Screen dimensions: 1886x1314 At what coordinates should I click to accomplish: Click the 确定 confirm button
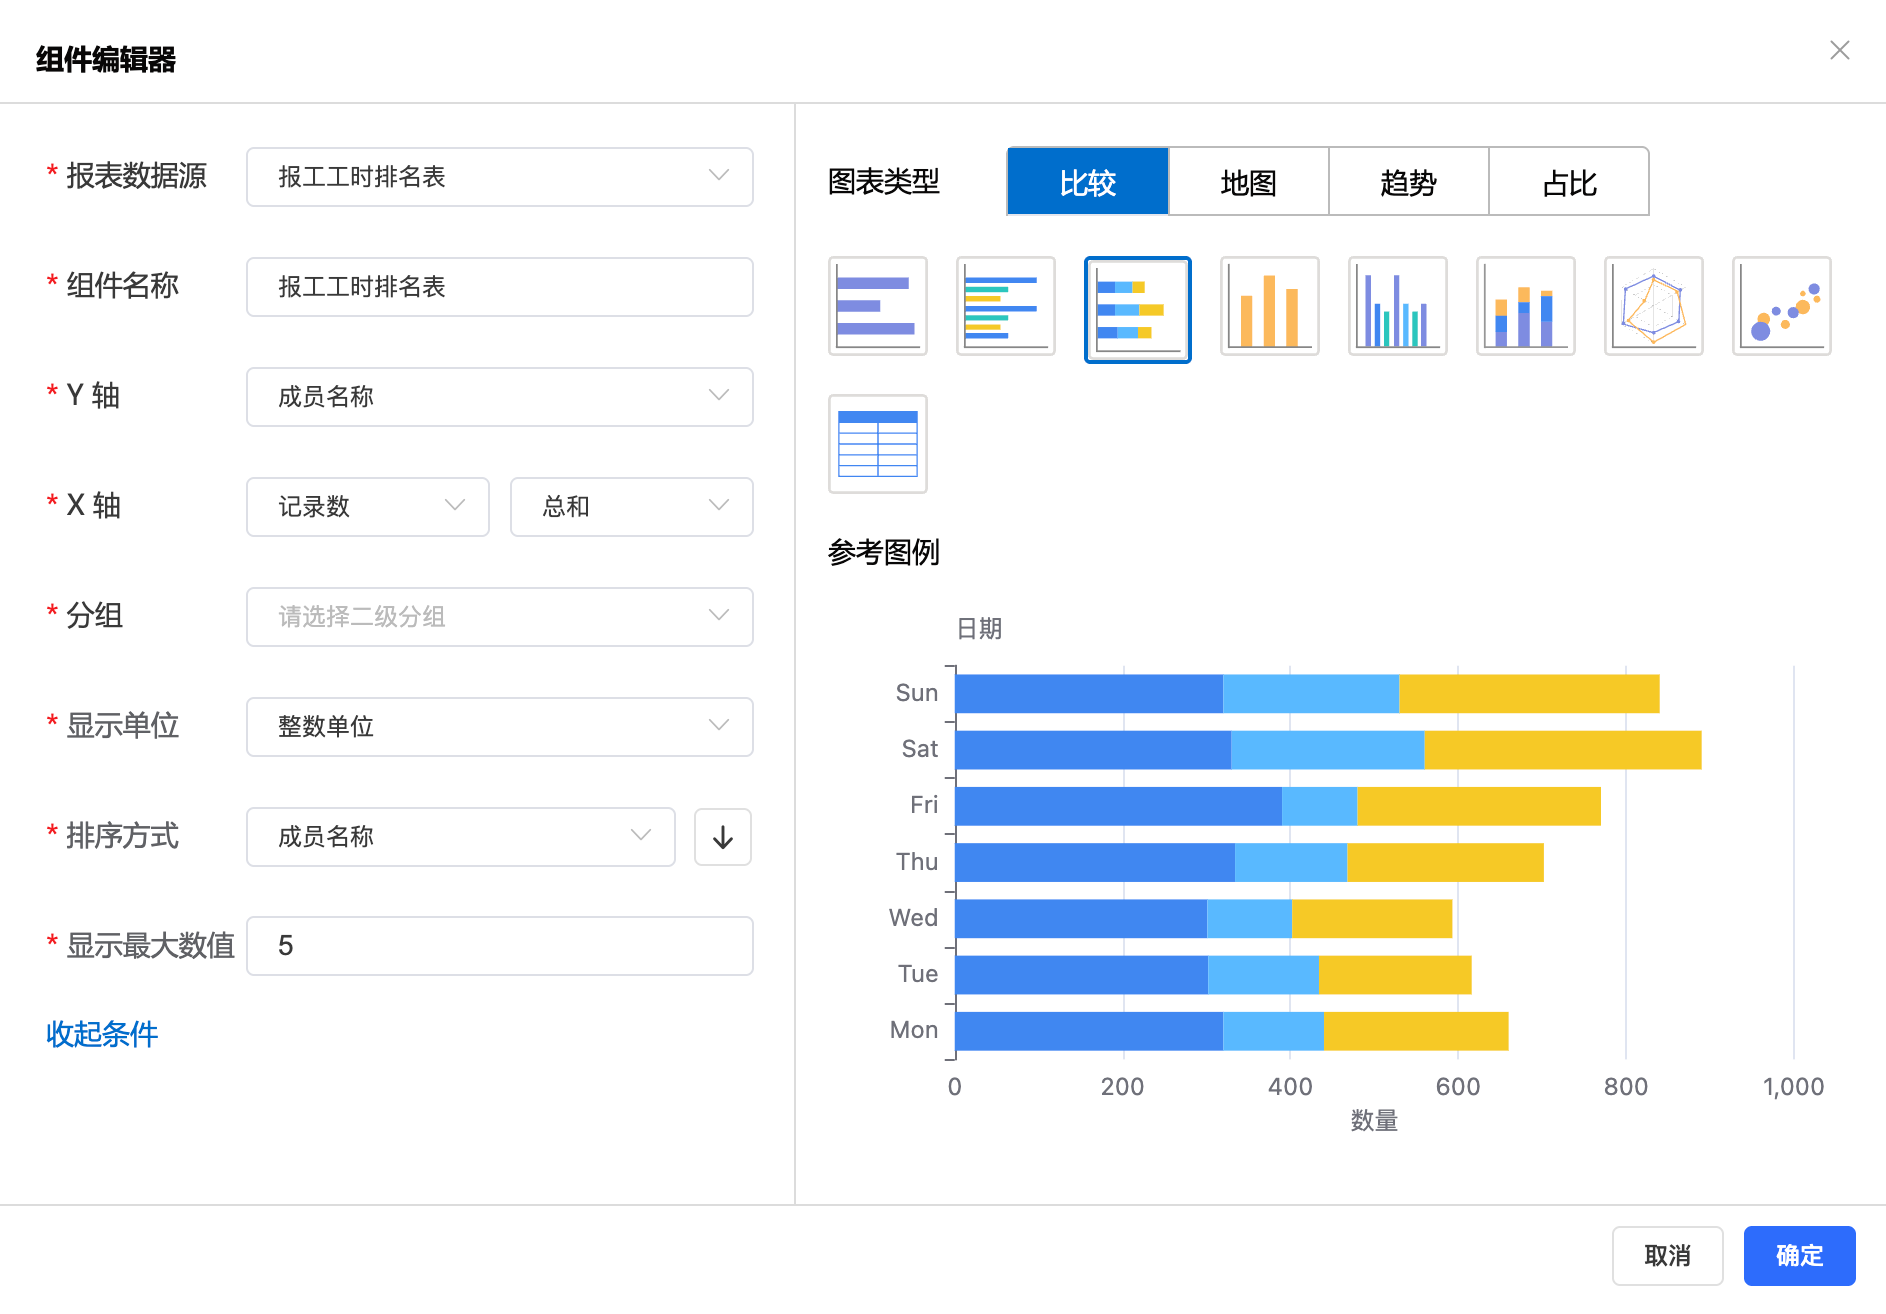pos(1798,1255)
